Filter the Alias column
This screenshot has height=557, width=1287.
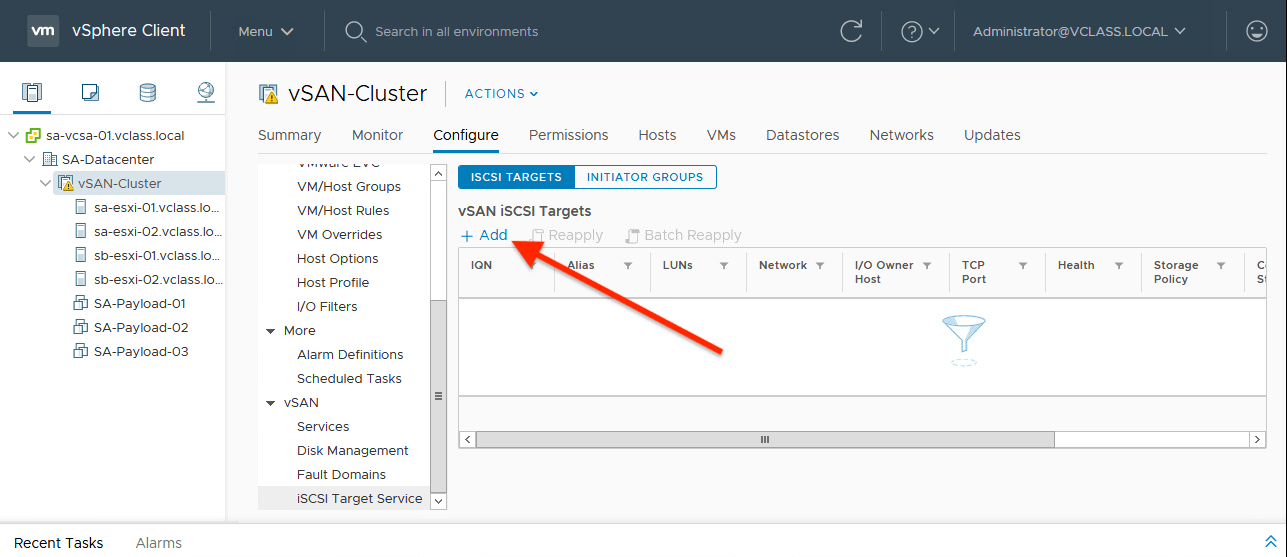(x=628, y=265)
